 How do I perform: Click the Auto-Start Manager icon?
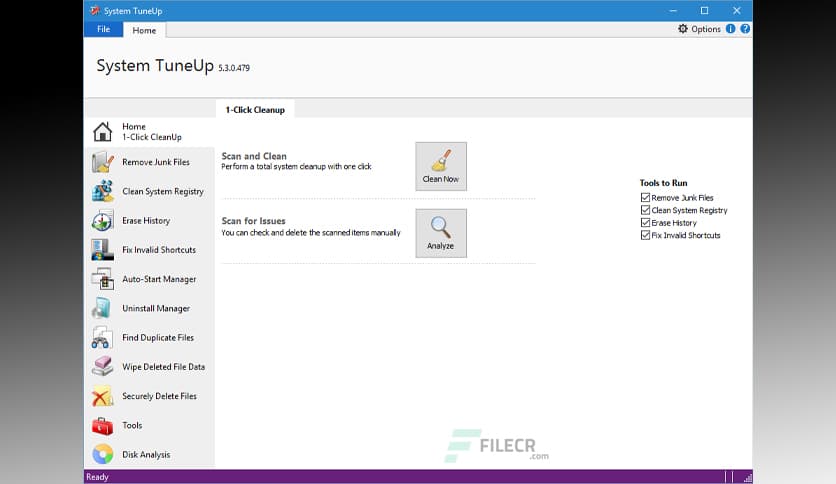pyautogui.click(x=102, y=279)
